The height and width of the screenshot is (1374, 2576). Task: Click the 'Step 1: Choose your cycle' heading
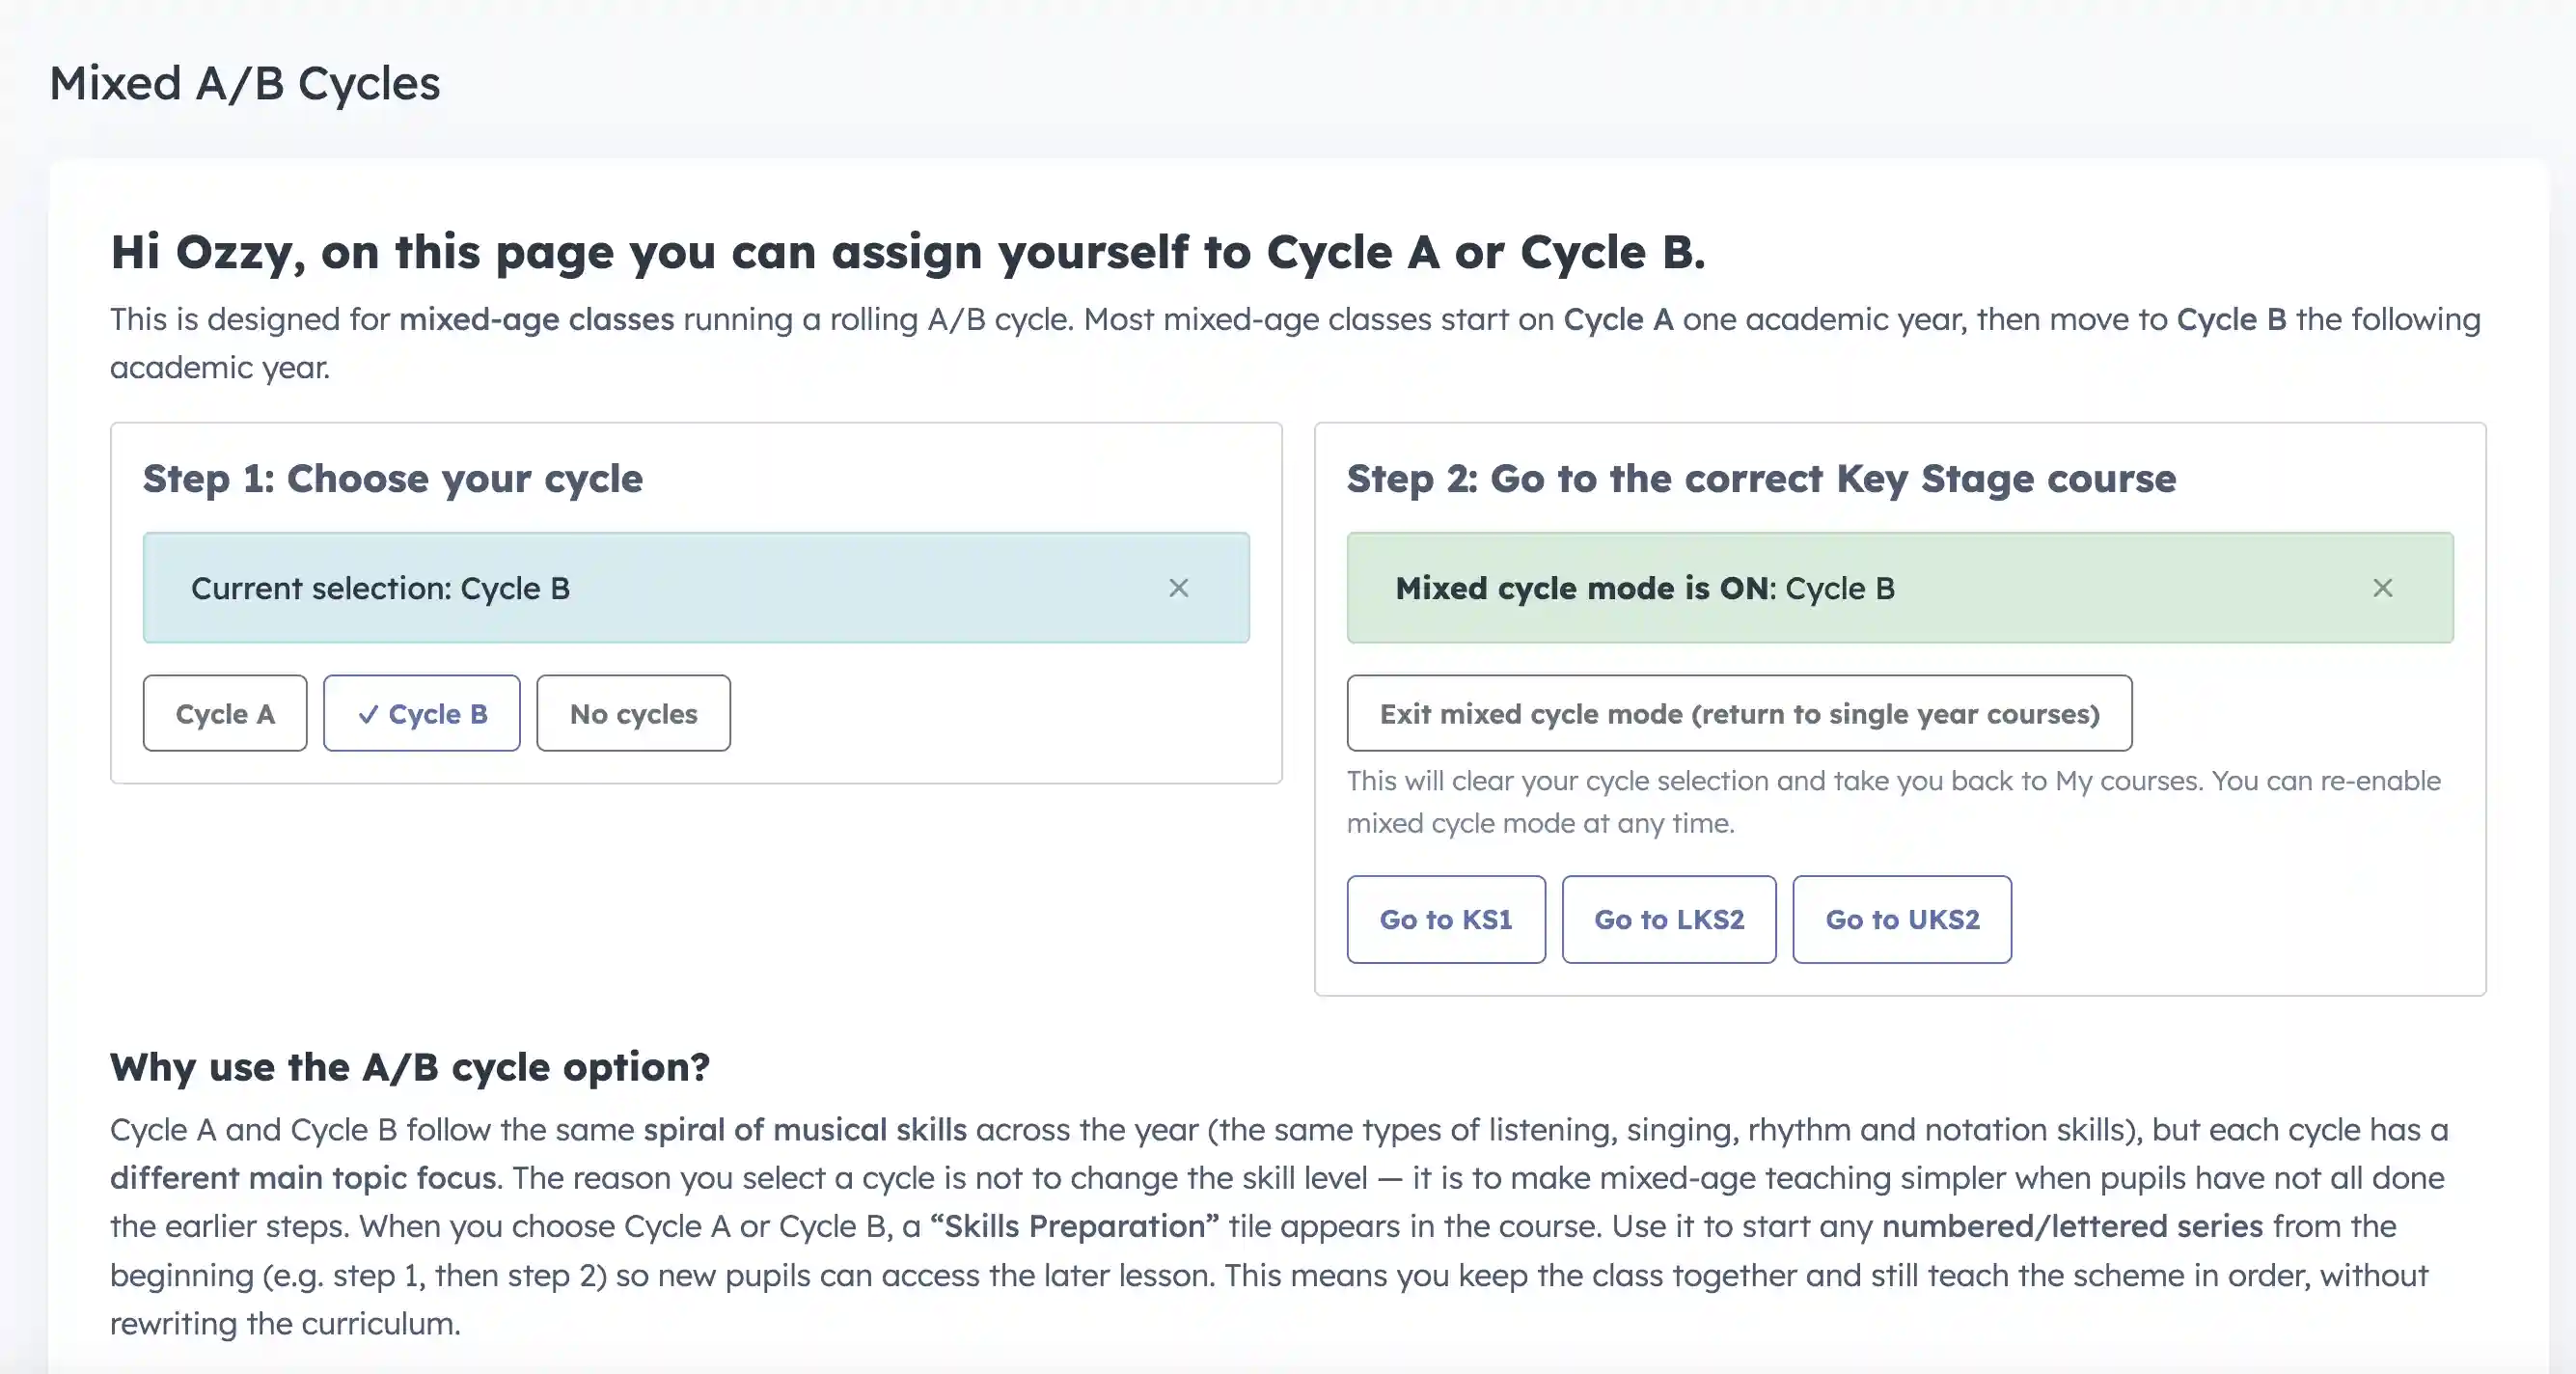coord(392,478)
